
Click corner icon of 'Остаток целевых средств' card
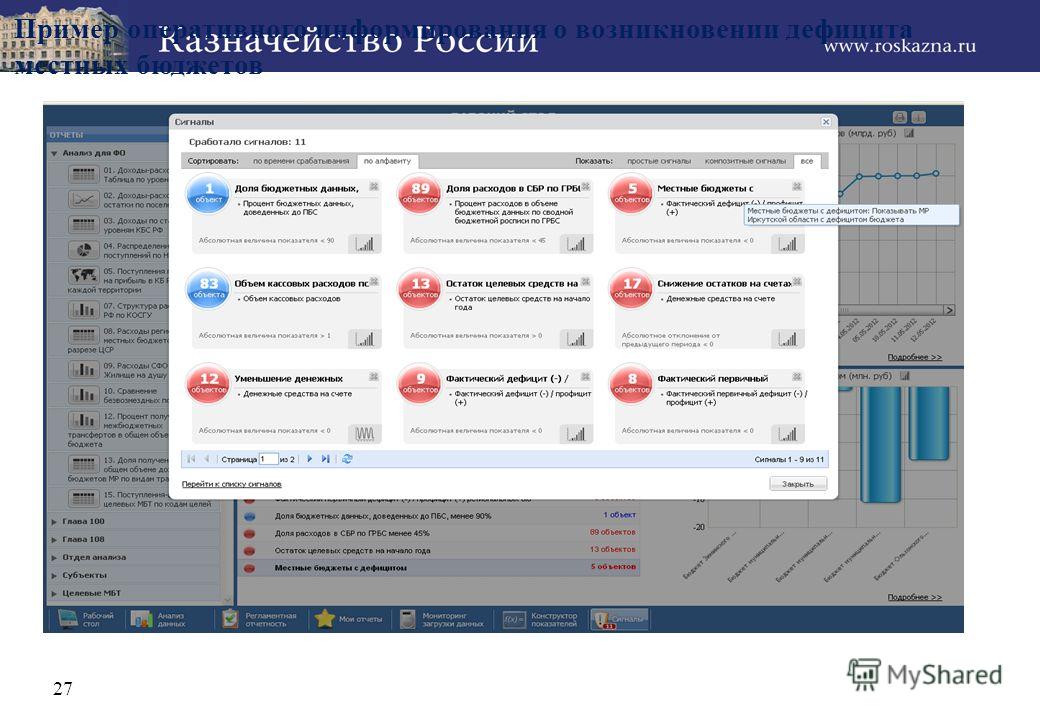coord(586,282)
